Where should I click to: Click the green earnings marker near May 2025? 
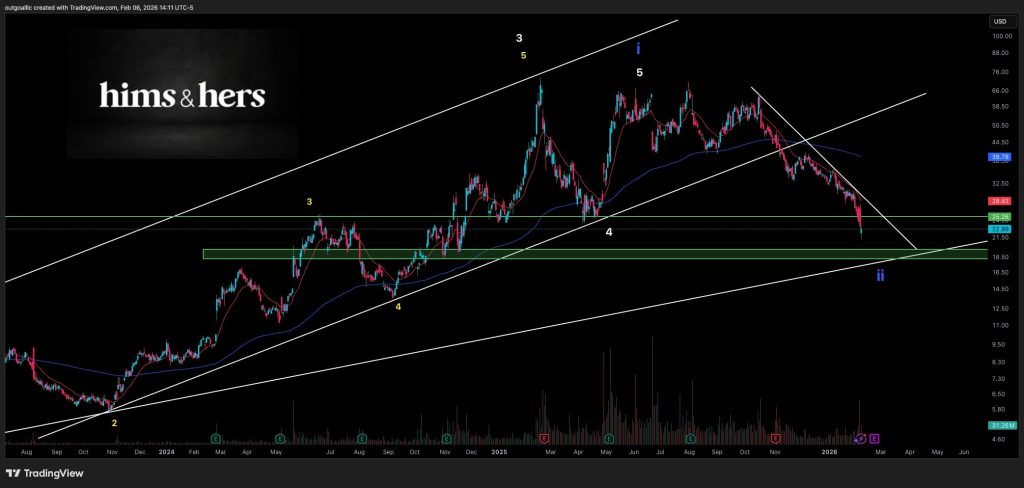[x=608, y=438]
